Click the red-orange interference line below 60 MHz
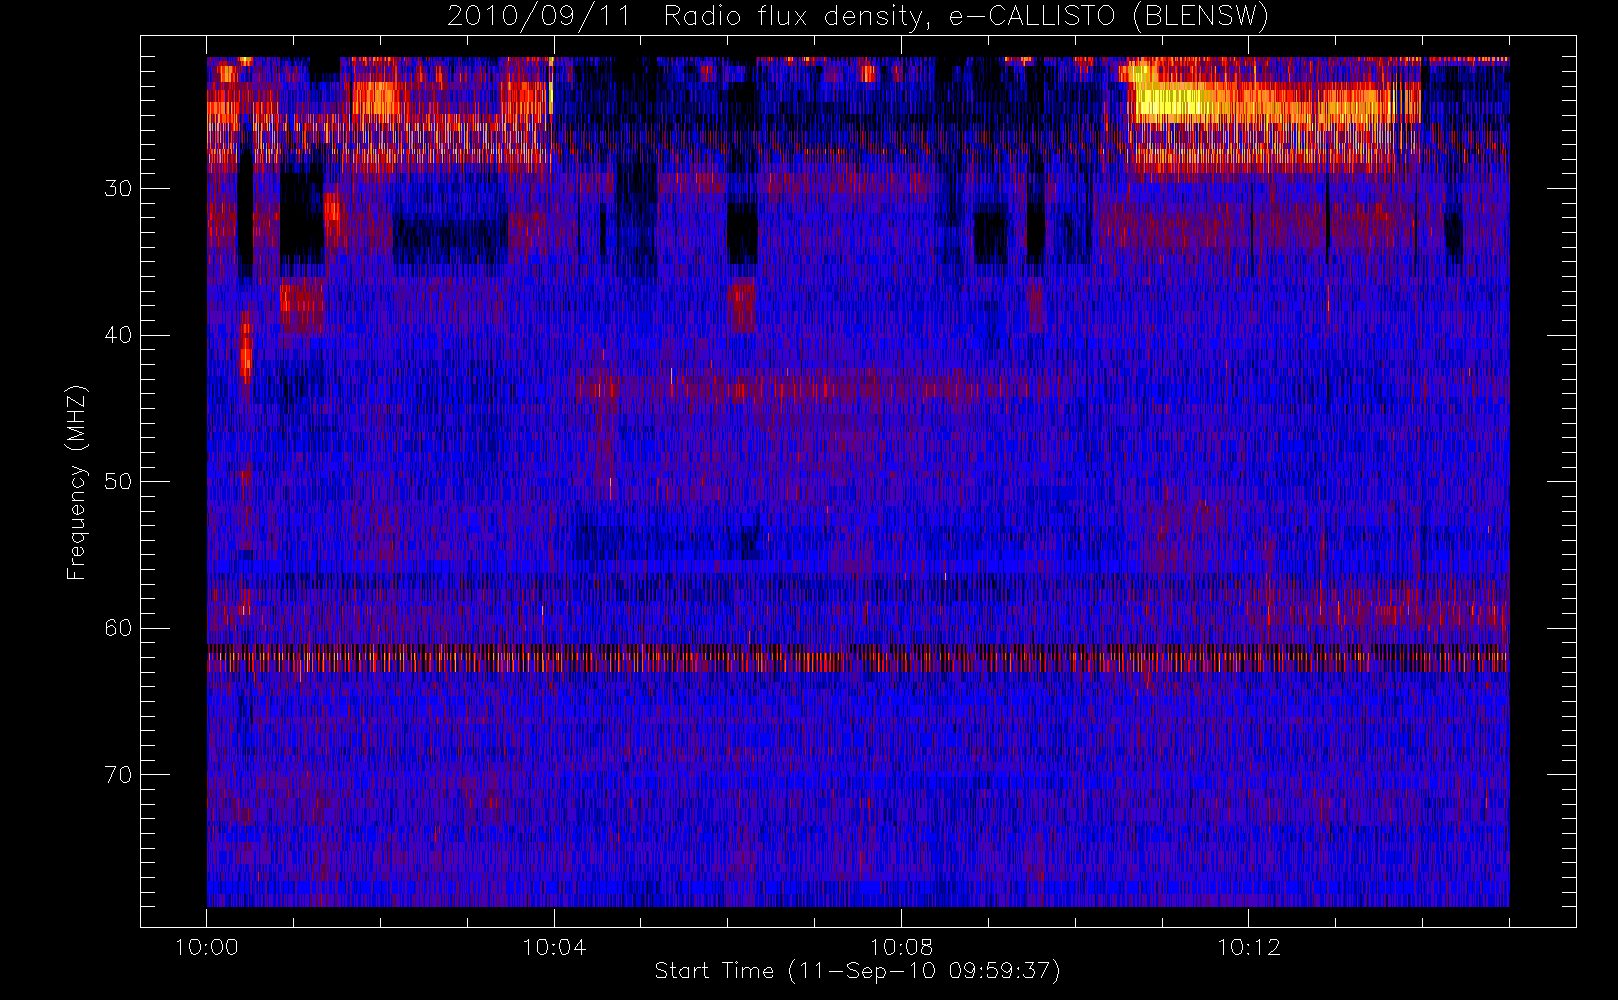1618x1000 pixels. 857,659
